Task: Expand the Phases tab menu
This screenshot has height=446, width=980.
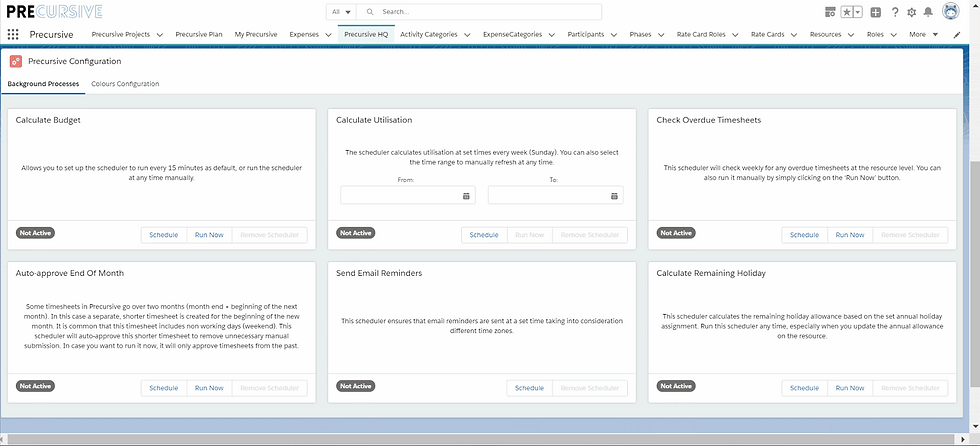Action: (x=661, y=35)
